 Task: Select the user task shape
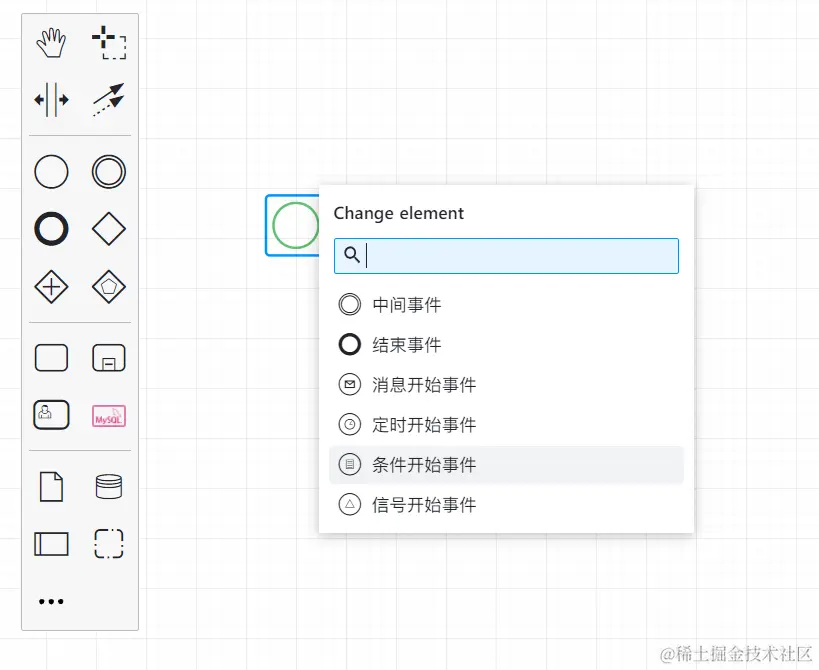click(51, 416)
